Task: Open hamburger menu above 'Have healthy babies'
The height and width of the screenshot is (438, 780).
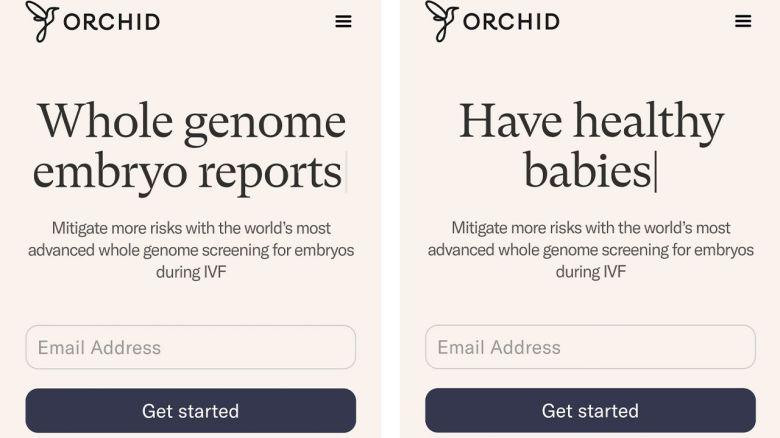Action: (x=743, y=21)
